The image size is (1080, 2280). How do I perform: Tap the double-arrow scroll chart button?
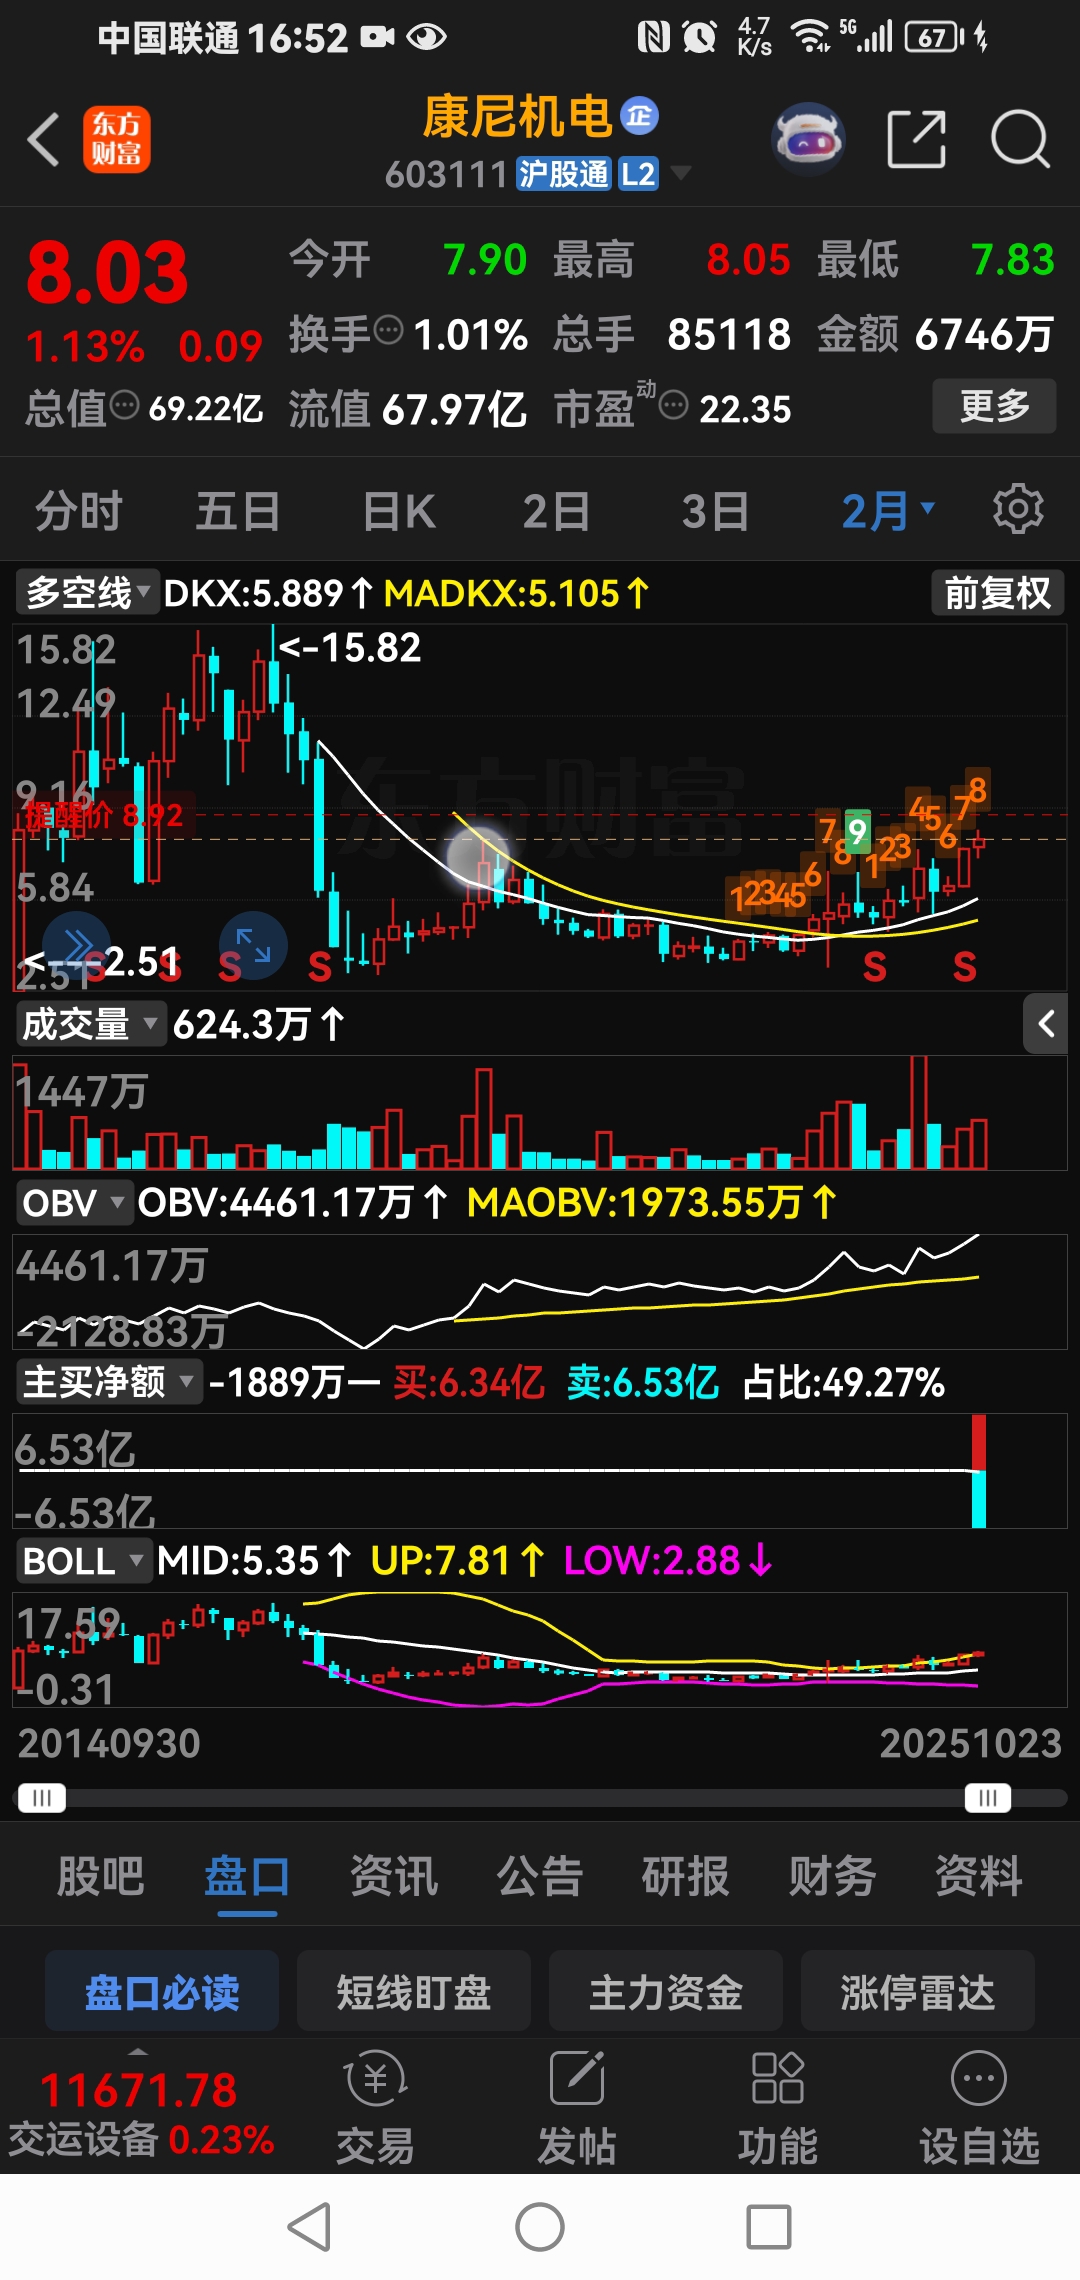pos(77,945)
